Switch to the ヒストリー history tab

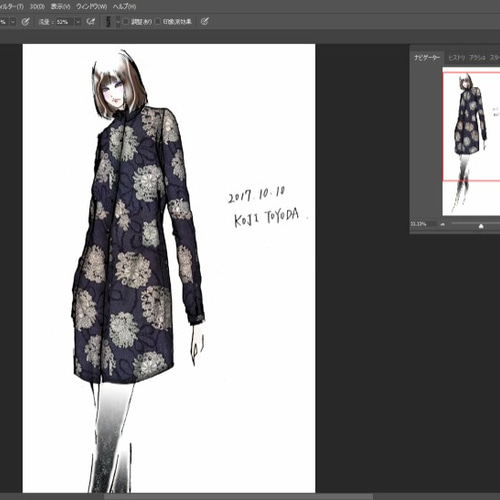pos(456,58)
